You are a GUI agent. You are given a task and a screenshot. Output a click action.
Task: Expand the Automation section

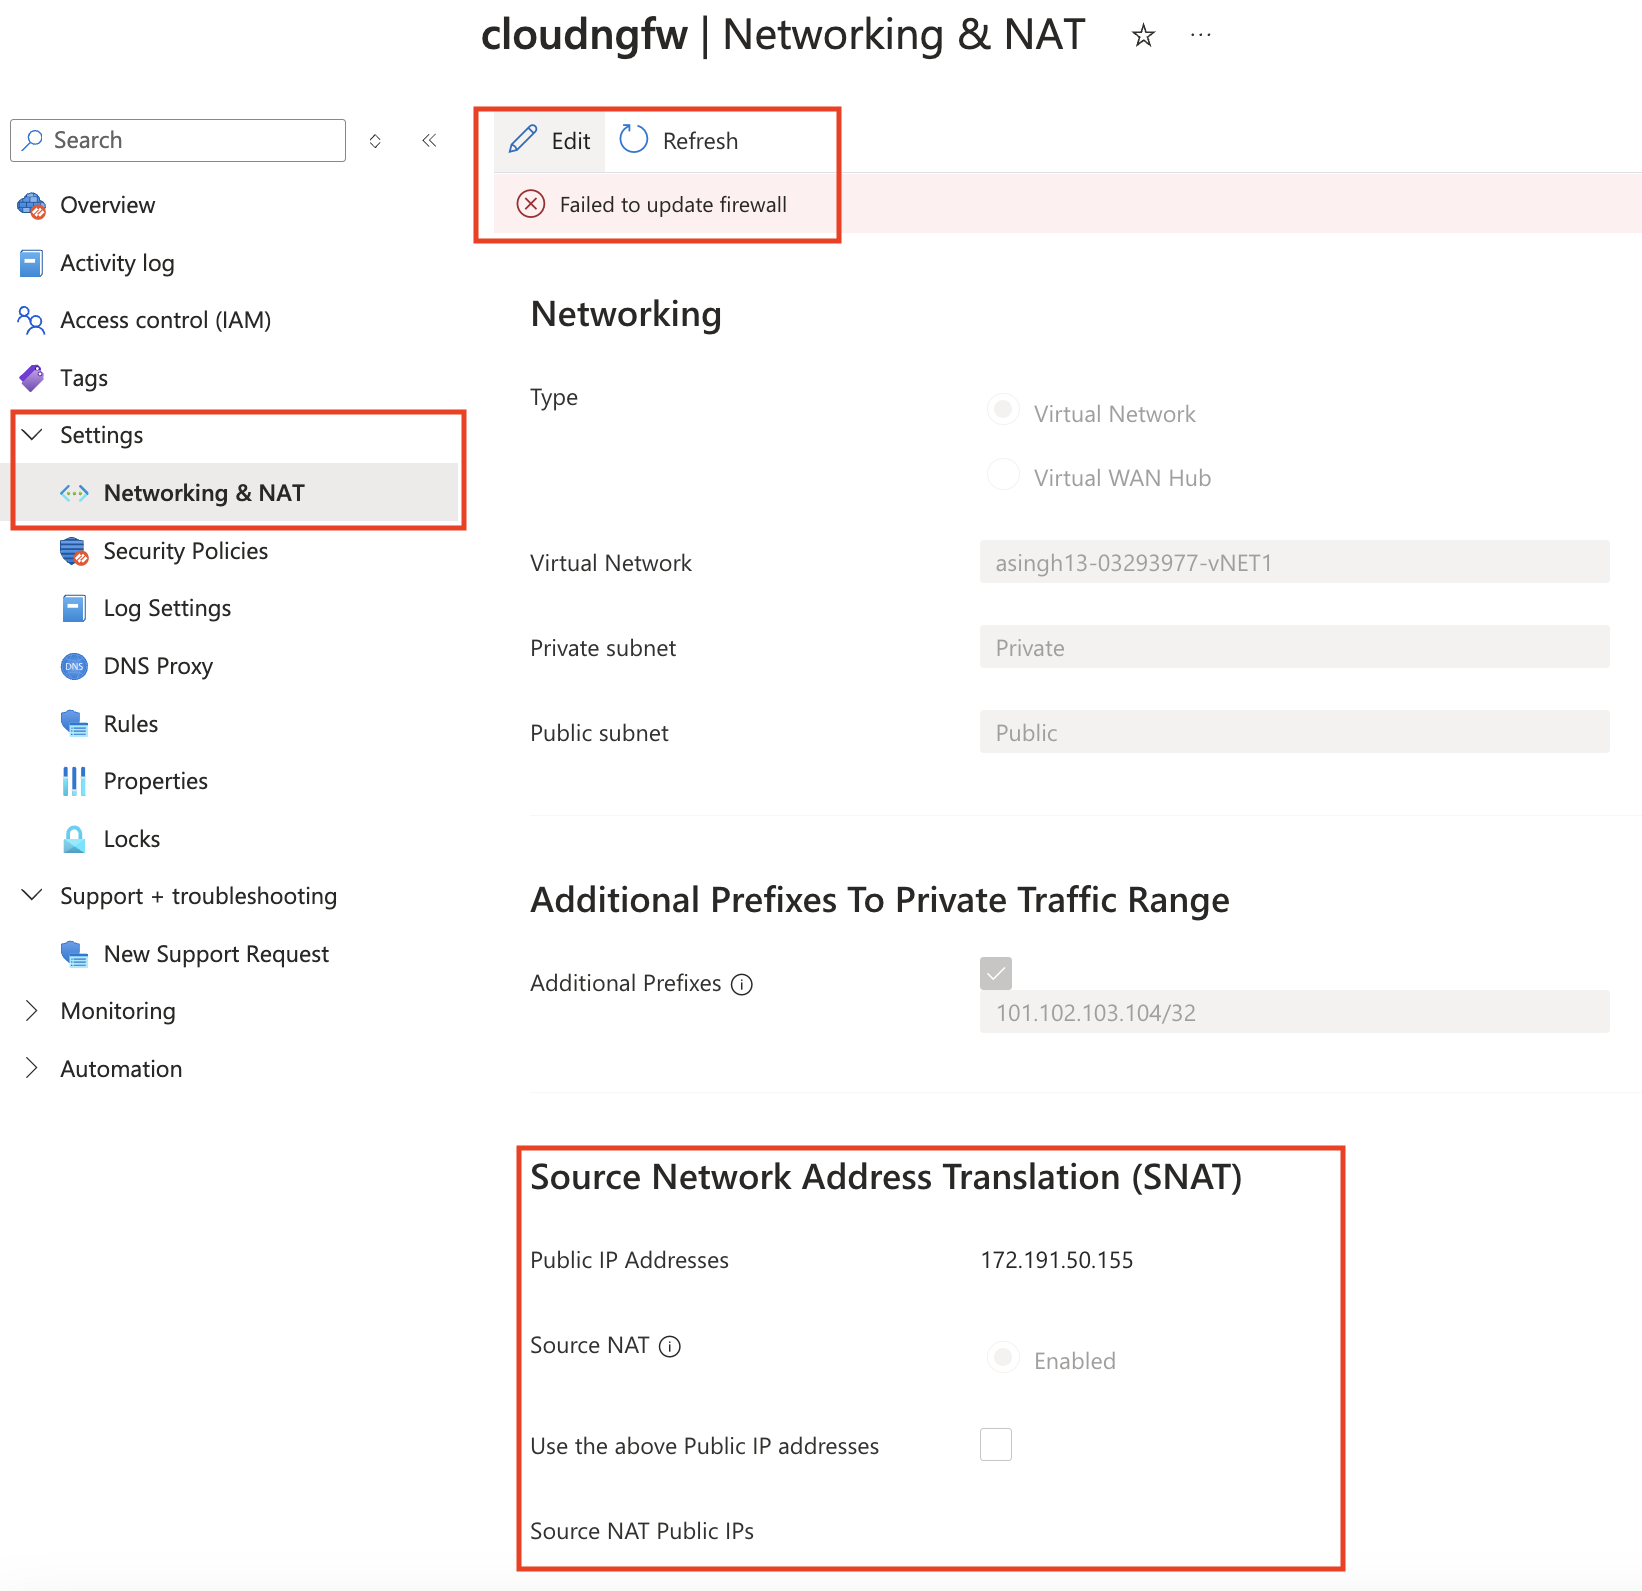tap(32, 1068)
